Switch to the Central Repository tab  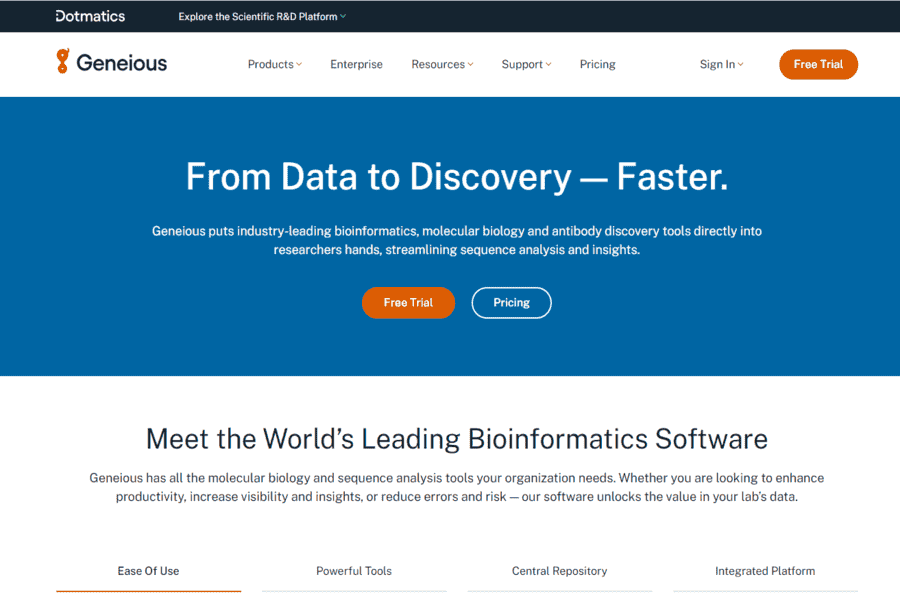coord(559,571)
